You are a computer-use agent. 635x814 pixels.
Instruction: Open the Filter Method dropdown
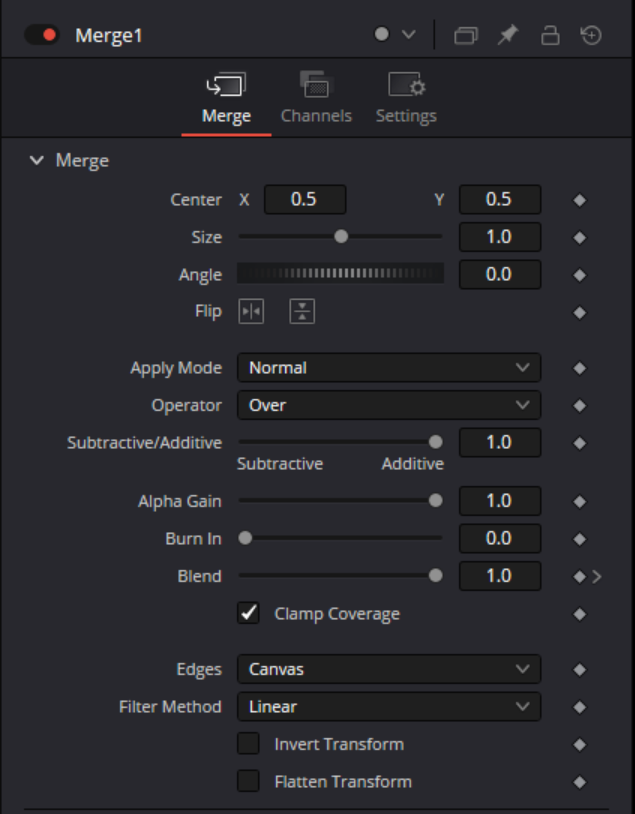pos(388,707)
